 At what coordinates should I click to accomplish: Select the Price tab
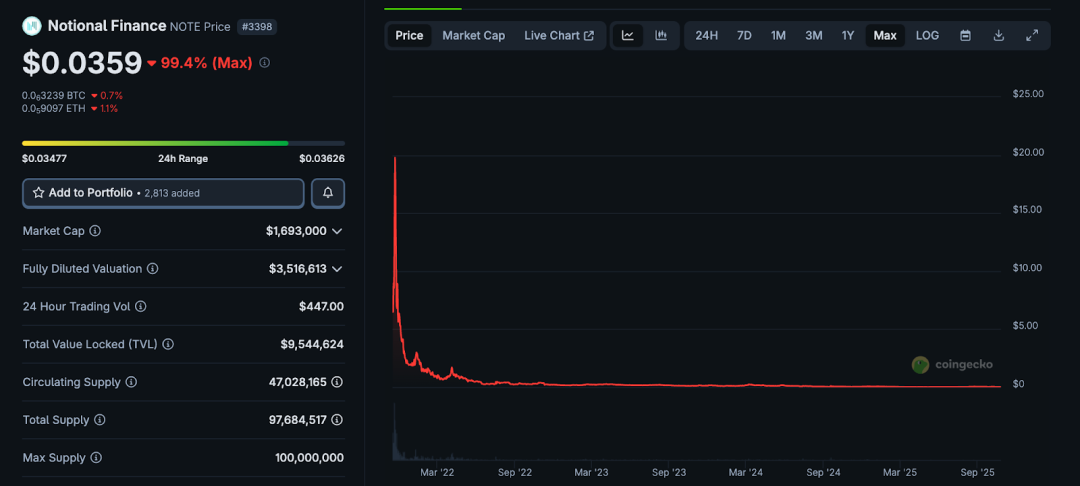(x=409, y=36)
